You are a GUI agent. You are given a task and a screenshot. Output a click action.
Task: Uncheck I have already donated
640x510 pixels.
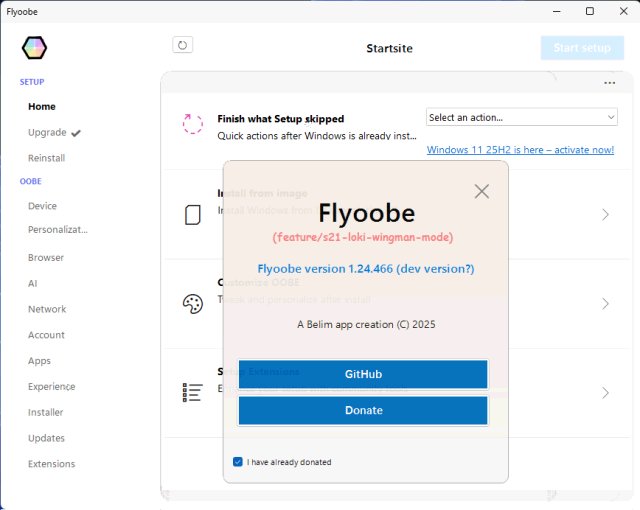pyautogui.click(x=238, y=462)
